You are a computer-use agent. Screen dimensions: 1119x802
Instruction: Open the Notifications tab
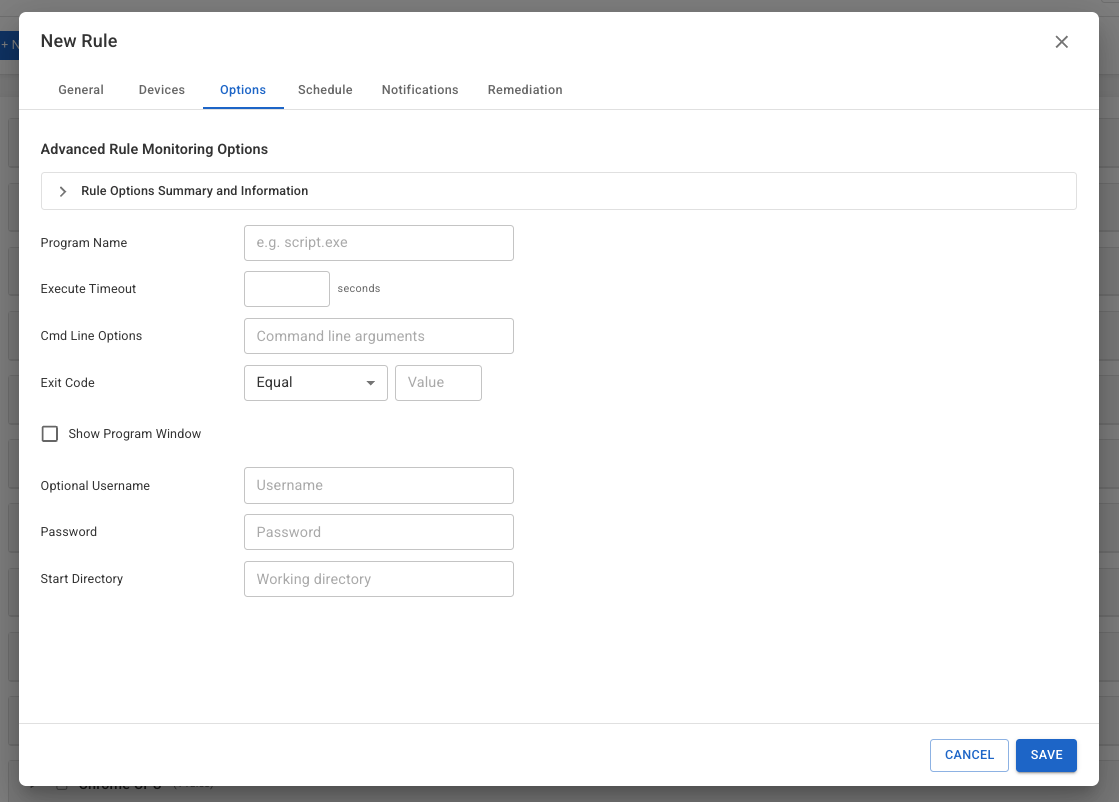point(420,90)
